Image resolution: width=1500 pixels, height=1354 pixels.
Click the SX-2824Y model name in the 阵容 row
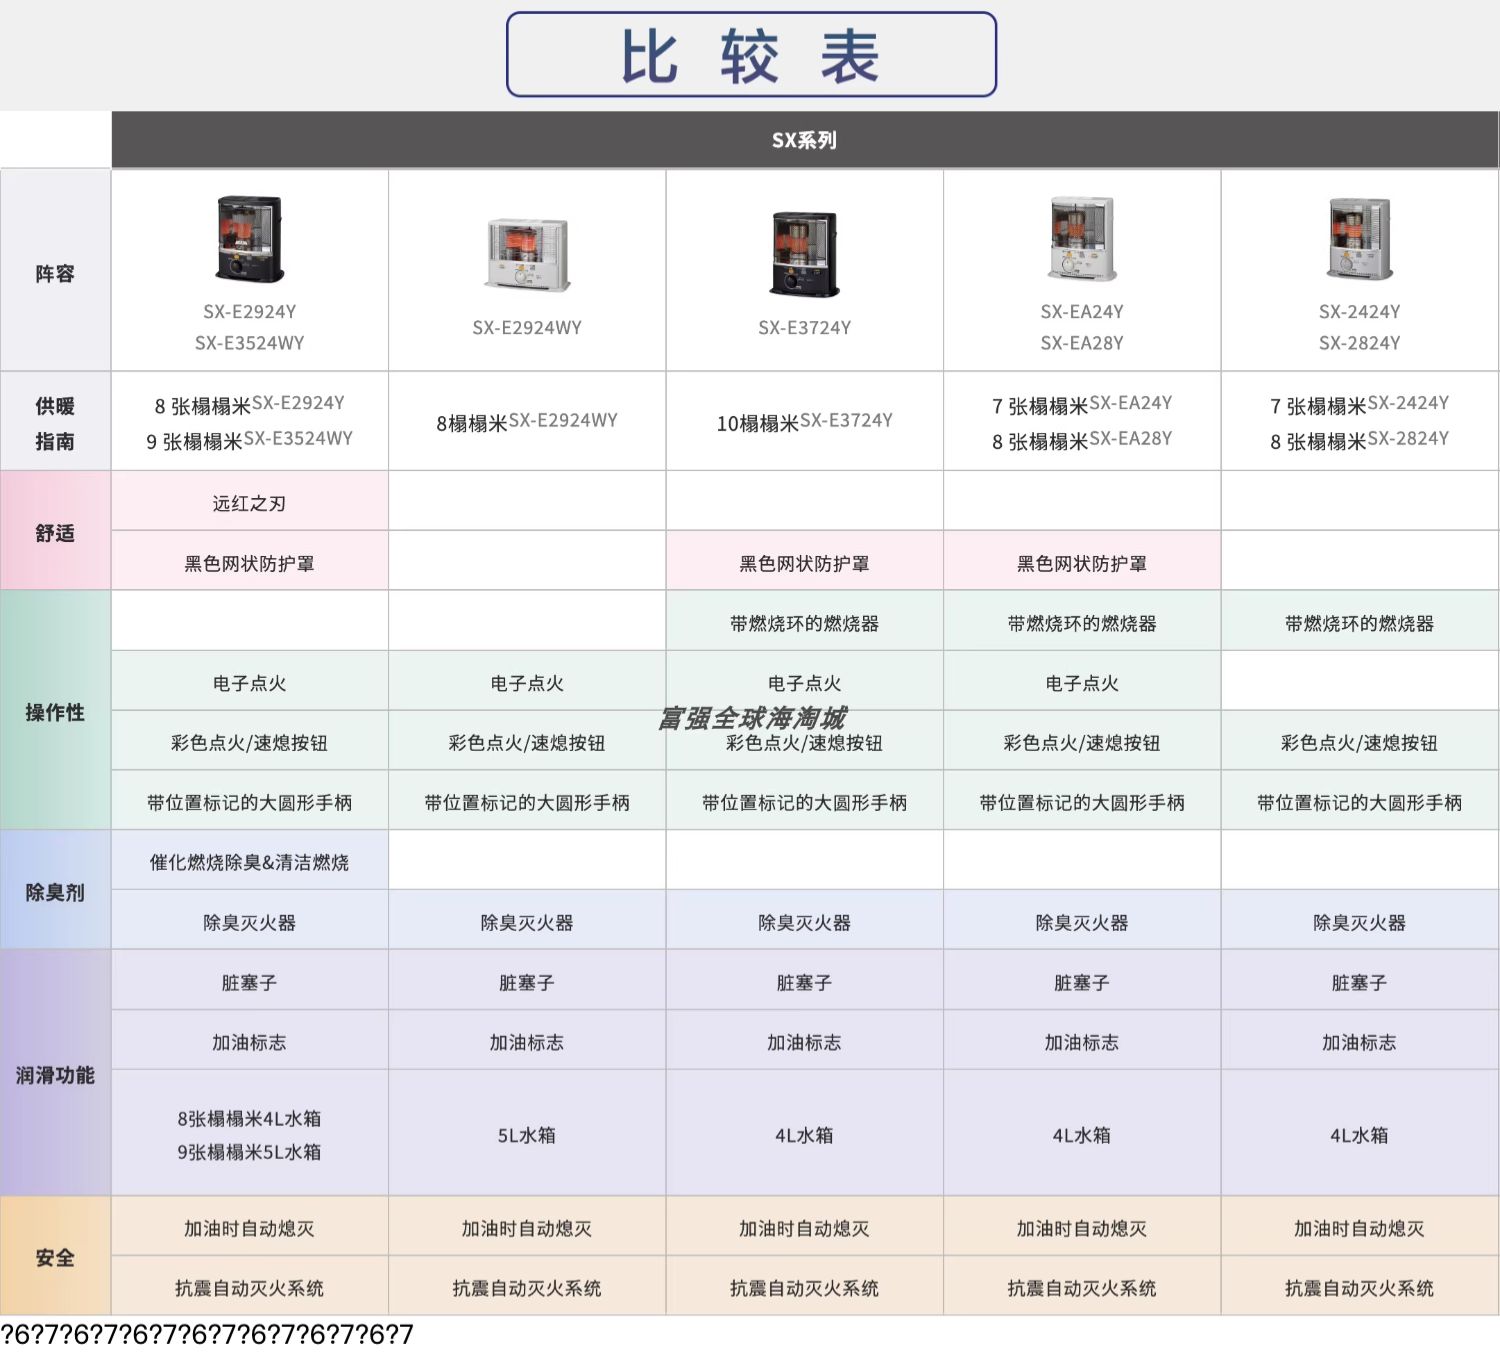[x=1359, y=343]
